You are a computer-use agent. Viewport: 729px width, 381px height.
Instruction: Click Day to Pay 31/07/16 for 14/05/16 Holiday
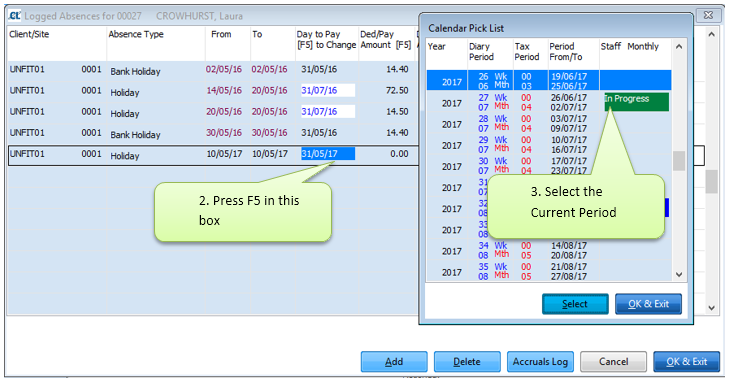point(328,90)
